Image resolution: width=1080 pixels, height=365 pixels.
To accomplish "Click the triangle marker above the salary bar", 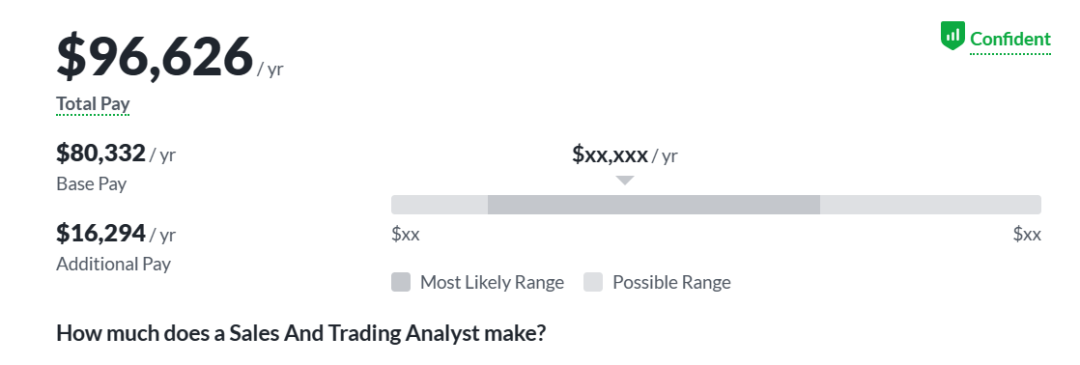I will pos(625,180).
